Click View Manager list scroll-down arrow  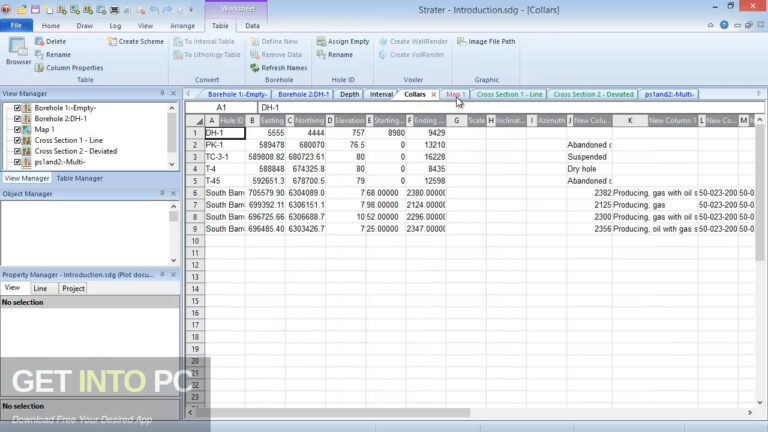172,164
